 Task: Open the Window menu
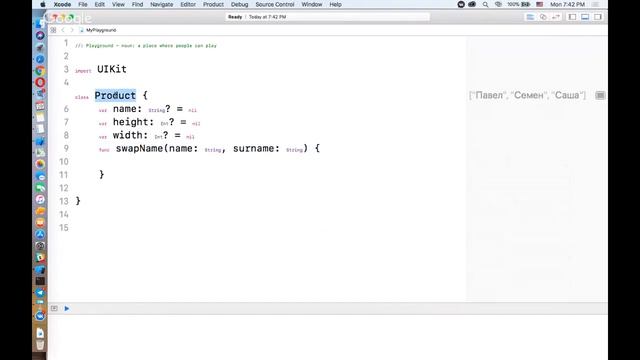tap(312, 4)
